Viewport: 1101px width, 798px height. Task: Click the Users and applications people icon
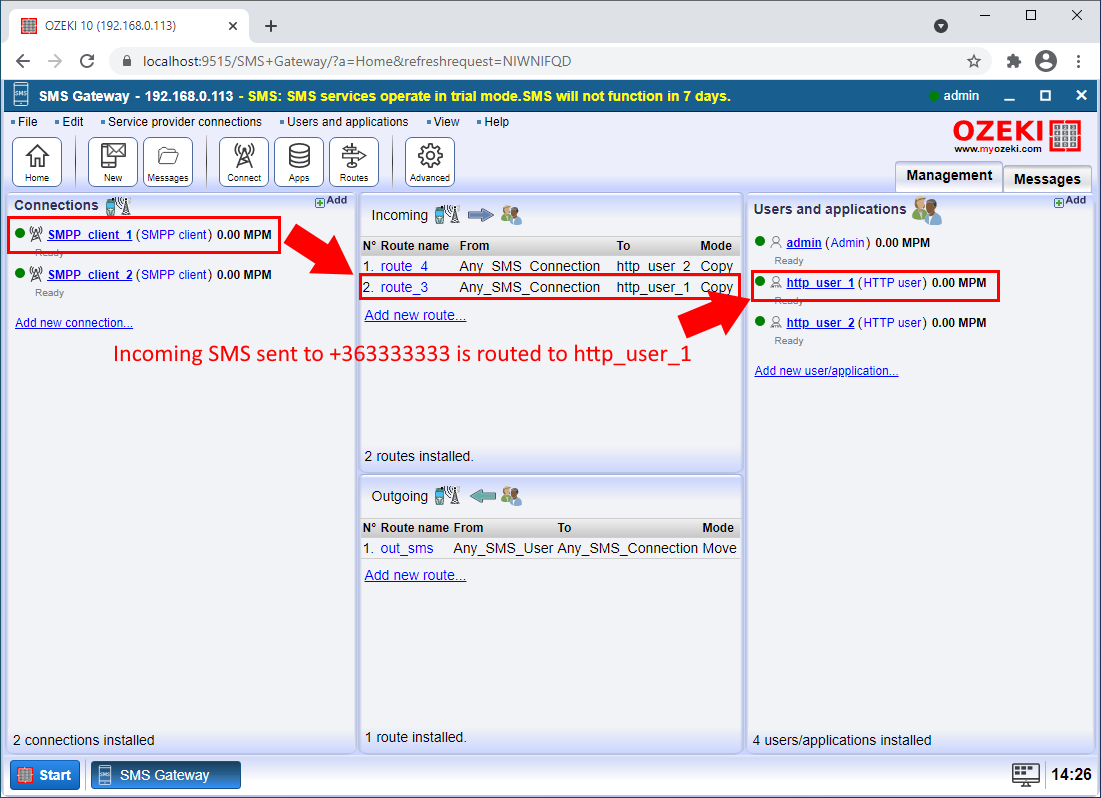point(927,209)
